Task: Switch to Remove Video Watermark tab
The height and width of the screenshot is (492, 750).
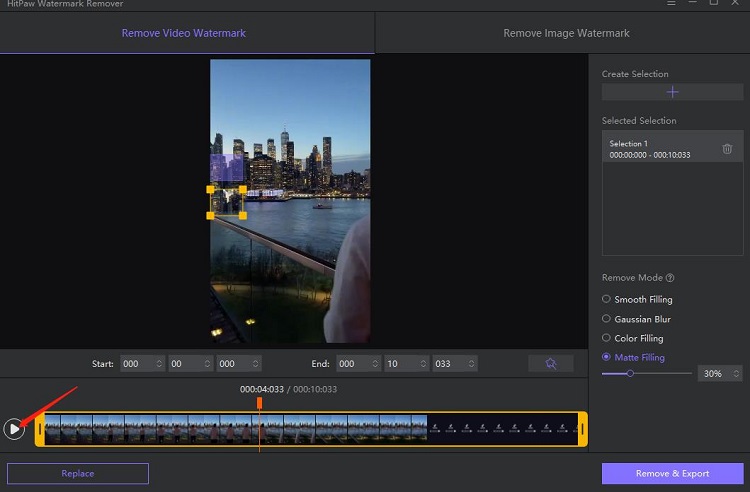Action: (x=184, y=33)
